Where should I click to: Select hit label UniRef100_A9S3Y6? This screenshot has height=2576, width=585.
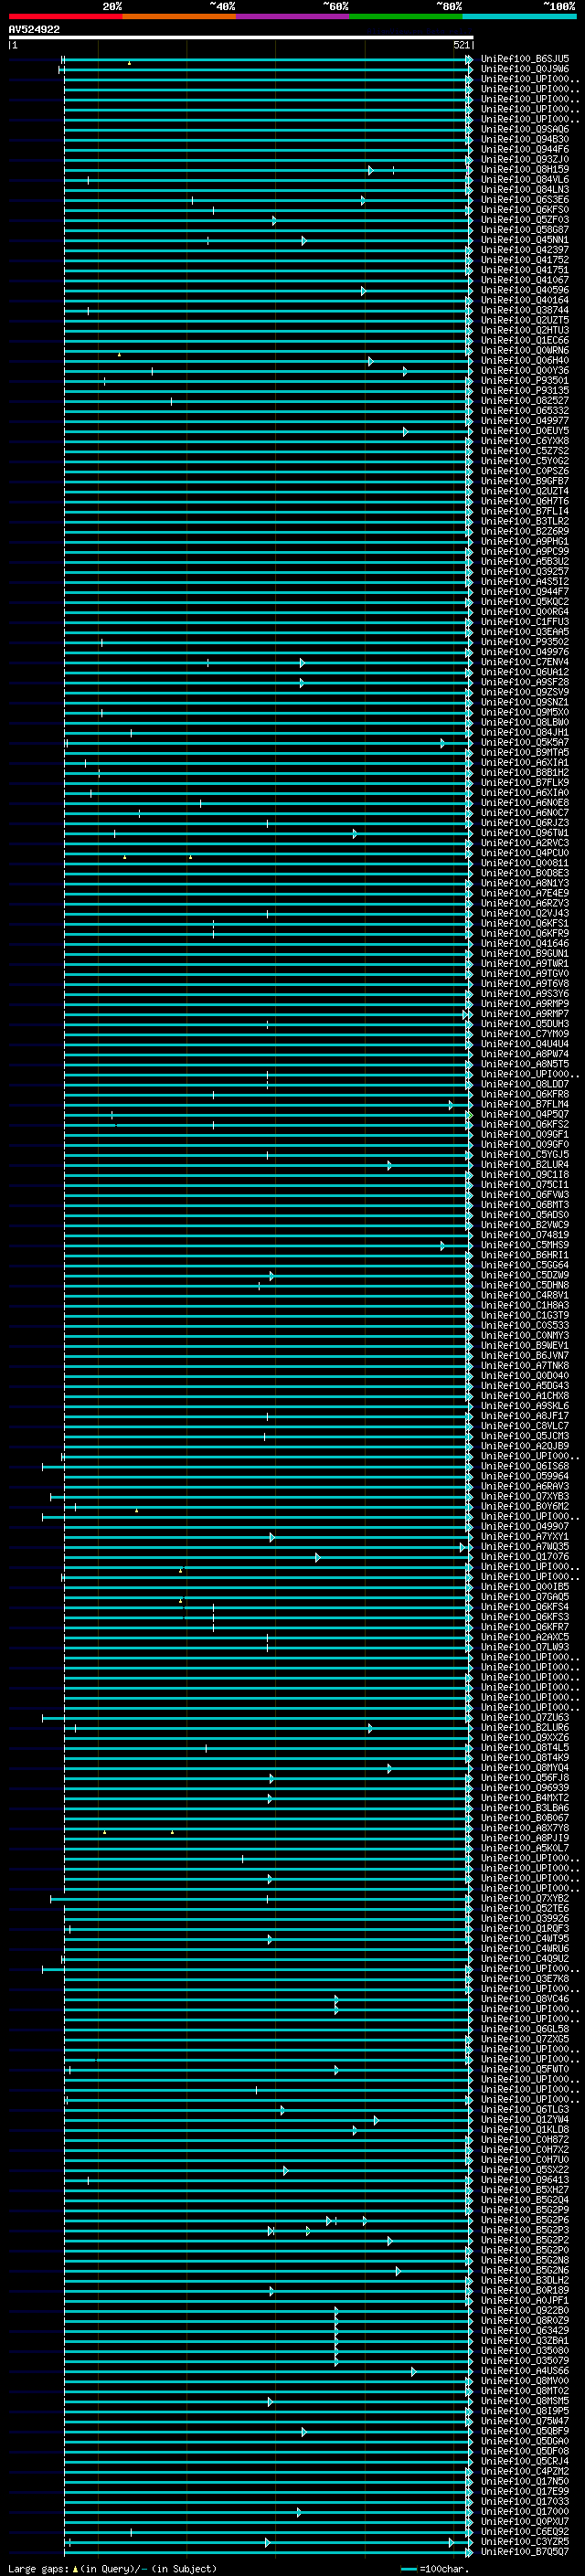(x=524, y=994)
